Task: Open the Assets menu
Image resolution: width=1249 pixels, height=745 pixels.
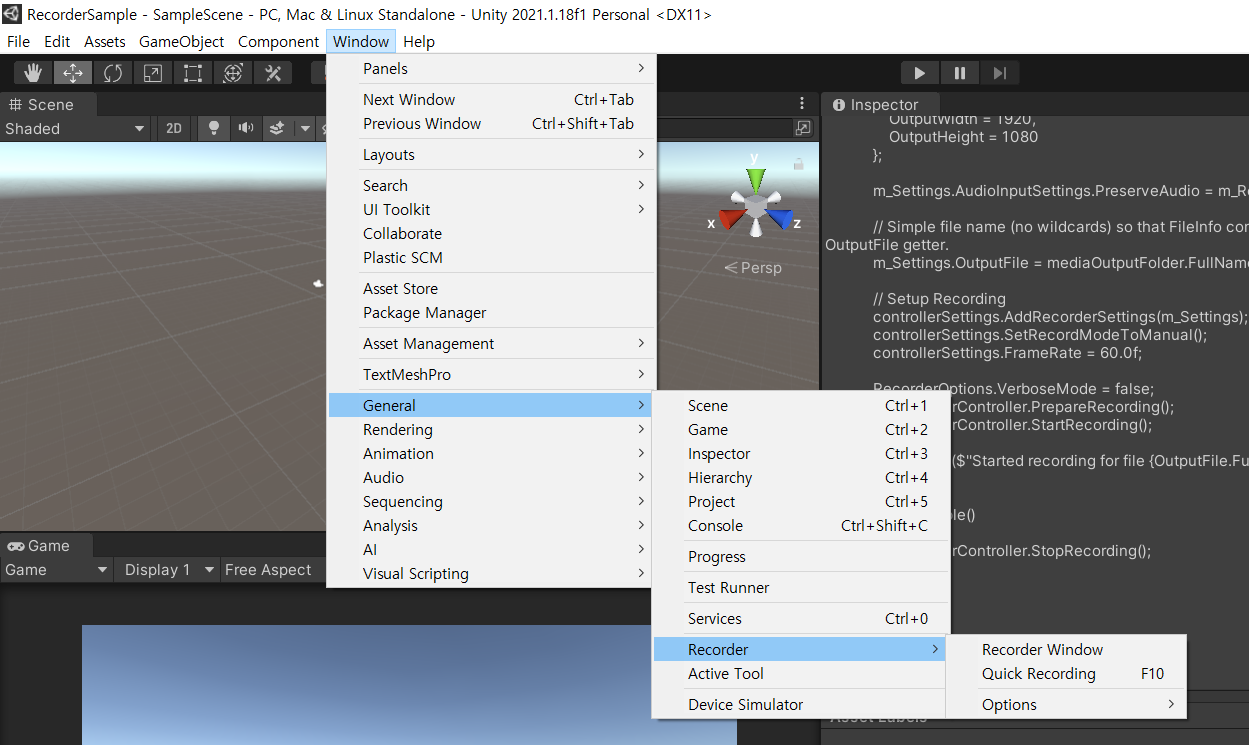Action: pyautogui.click(x=105, y=41)
